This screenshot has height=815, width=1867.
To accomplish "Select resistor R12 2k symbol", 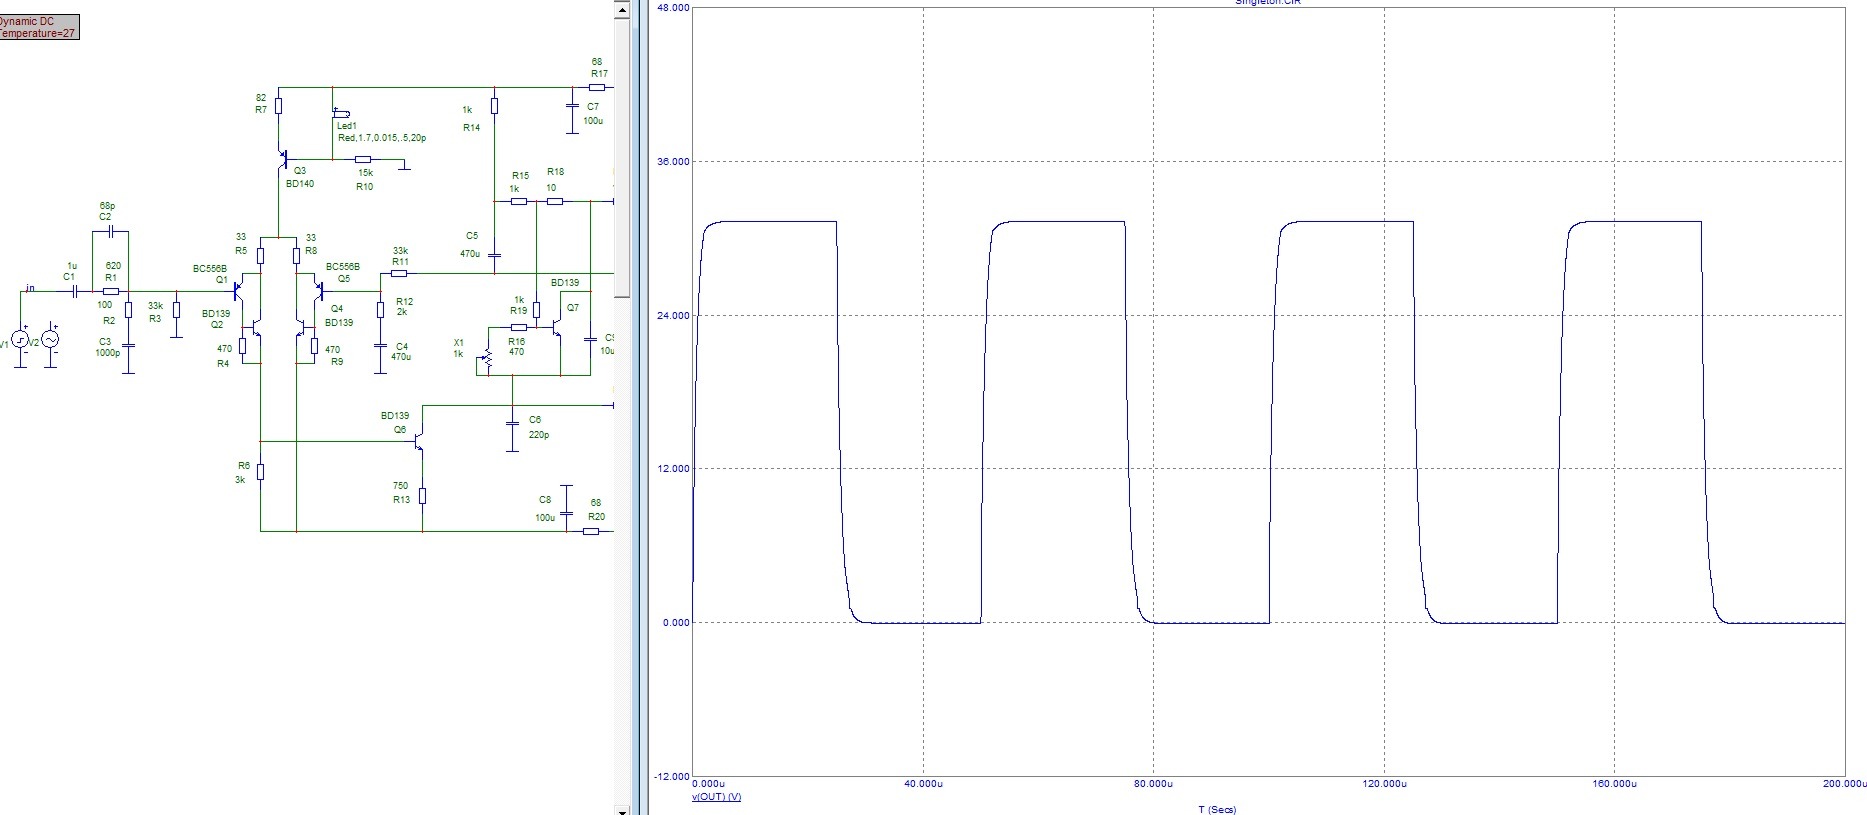I will 380,310.
